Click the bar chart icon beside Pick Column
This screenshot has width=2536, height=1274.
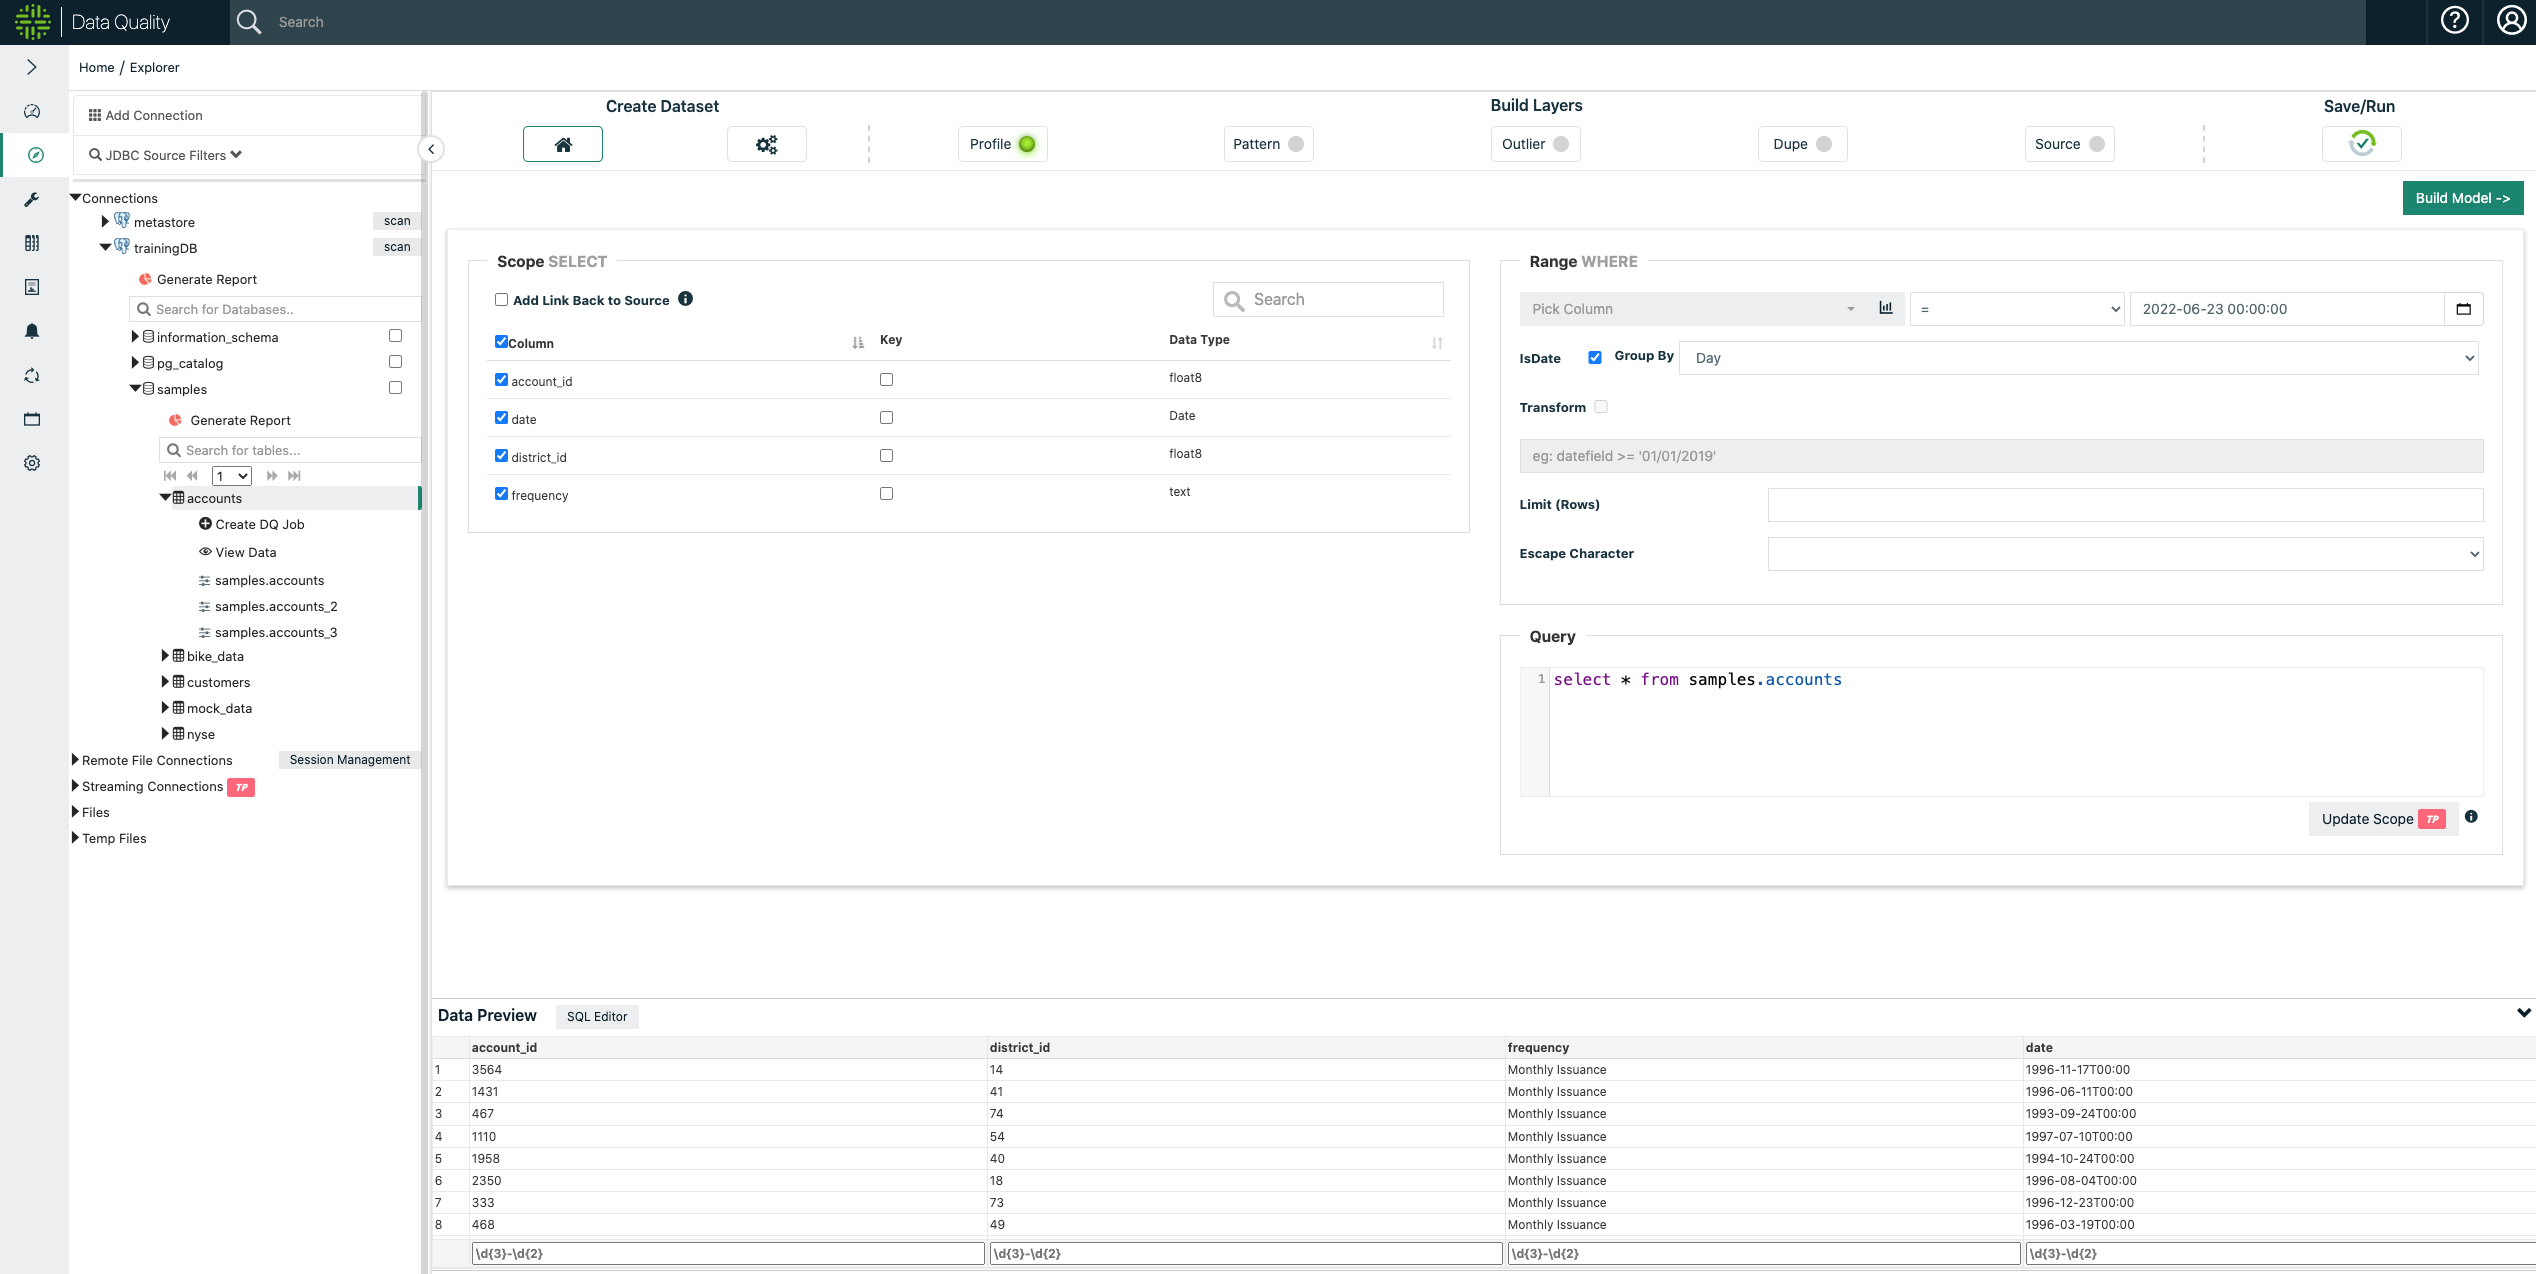(1885, 308)
